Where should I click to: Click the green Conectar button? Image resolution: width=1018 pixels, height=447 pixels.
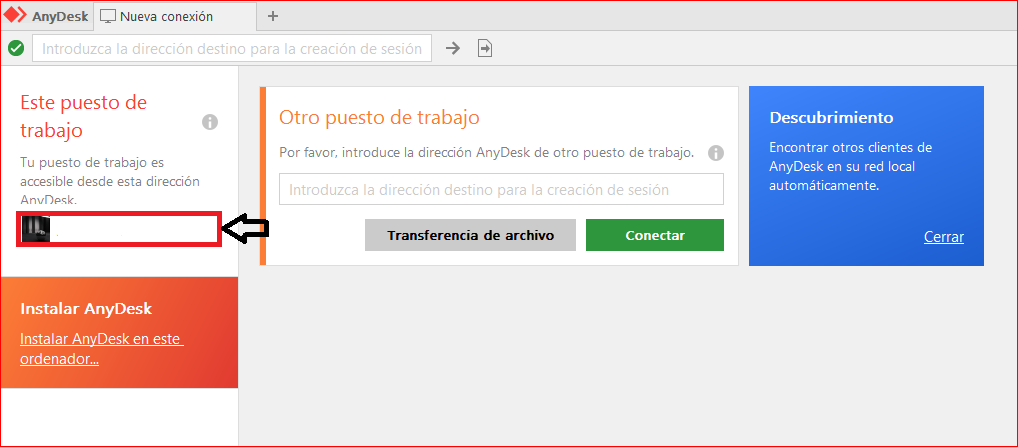(x=654, y=235)
